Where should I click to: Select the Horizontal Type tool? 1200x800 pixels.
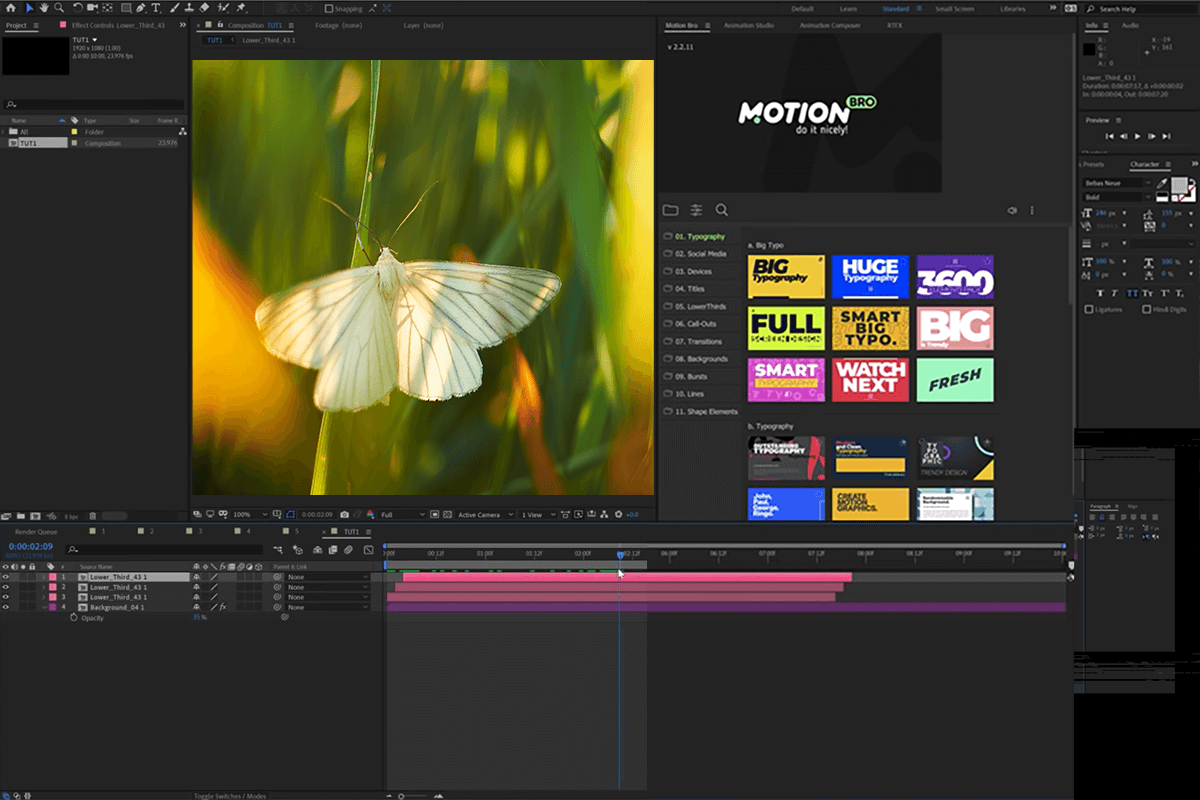[x=157, y=8]
